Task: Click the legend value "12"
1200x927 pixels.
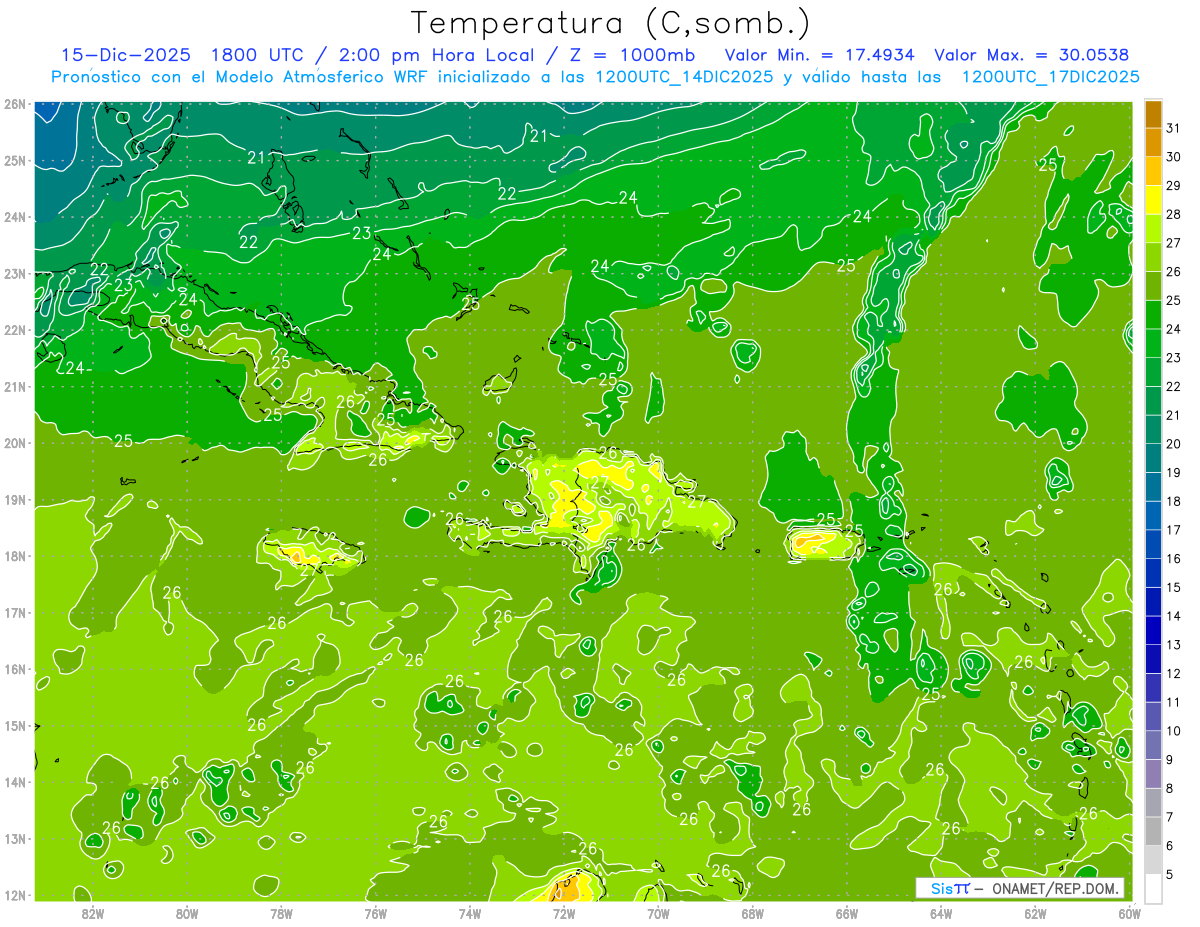Action: tap(1173, 673)
